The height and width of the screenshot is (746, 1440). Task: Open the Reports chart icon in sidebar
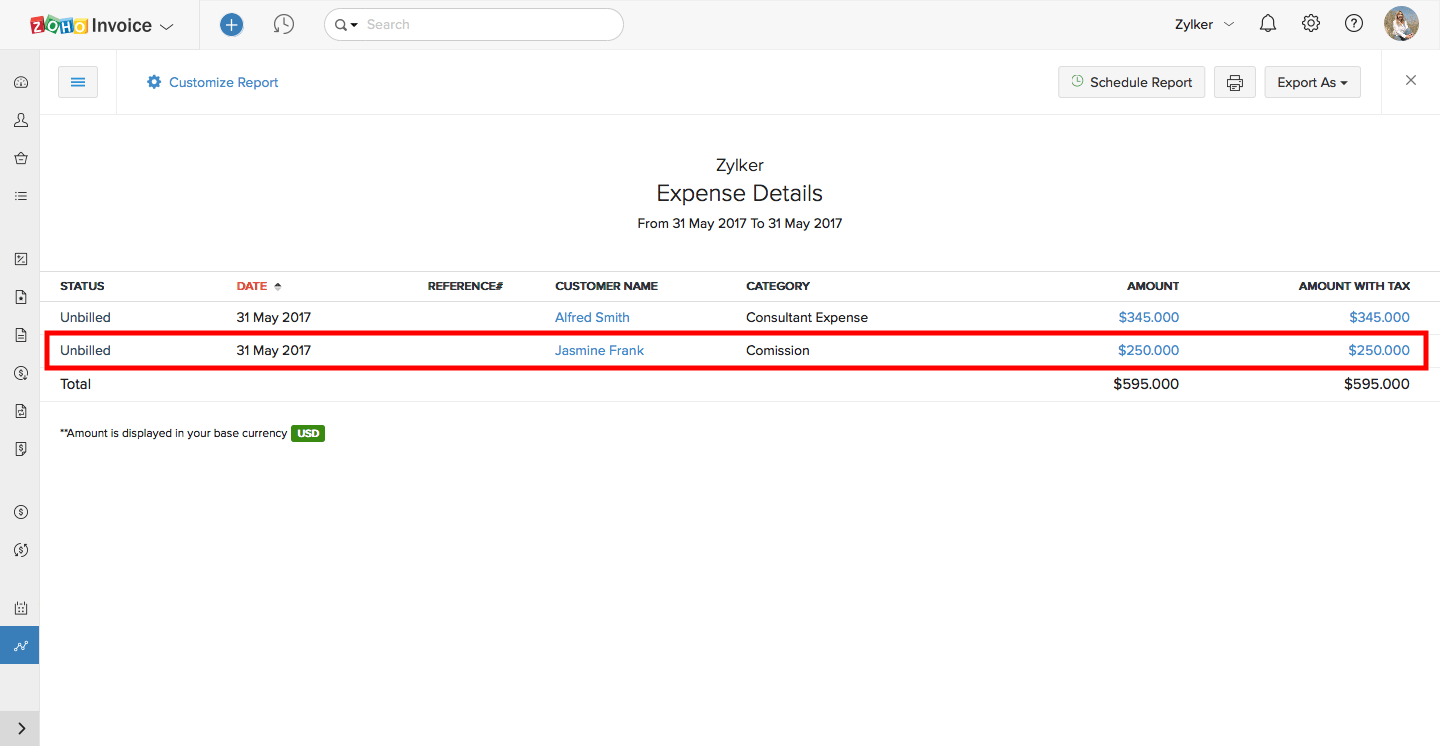click(20, 646)
